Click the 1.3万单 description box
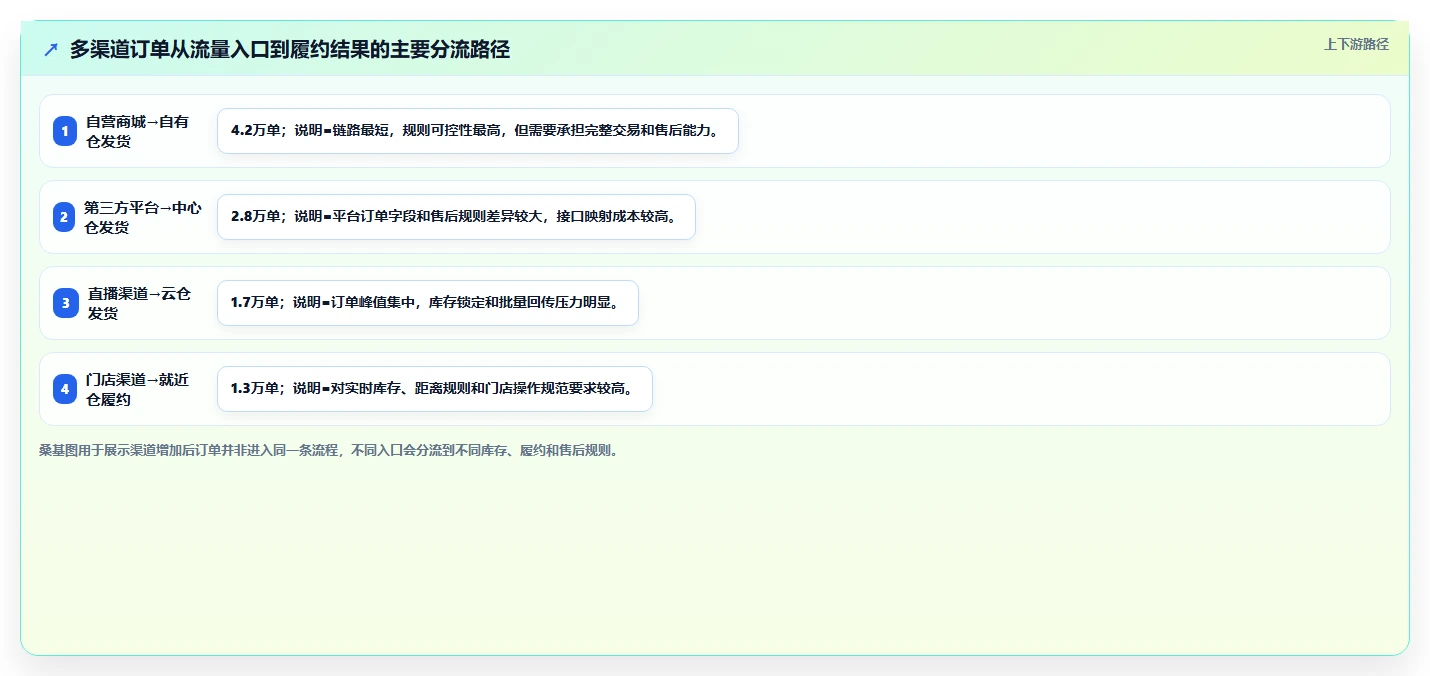Image resolution: width=1430 pixels, height=676 pixels. [x=435, y=389]
